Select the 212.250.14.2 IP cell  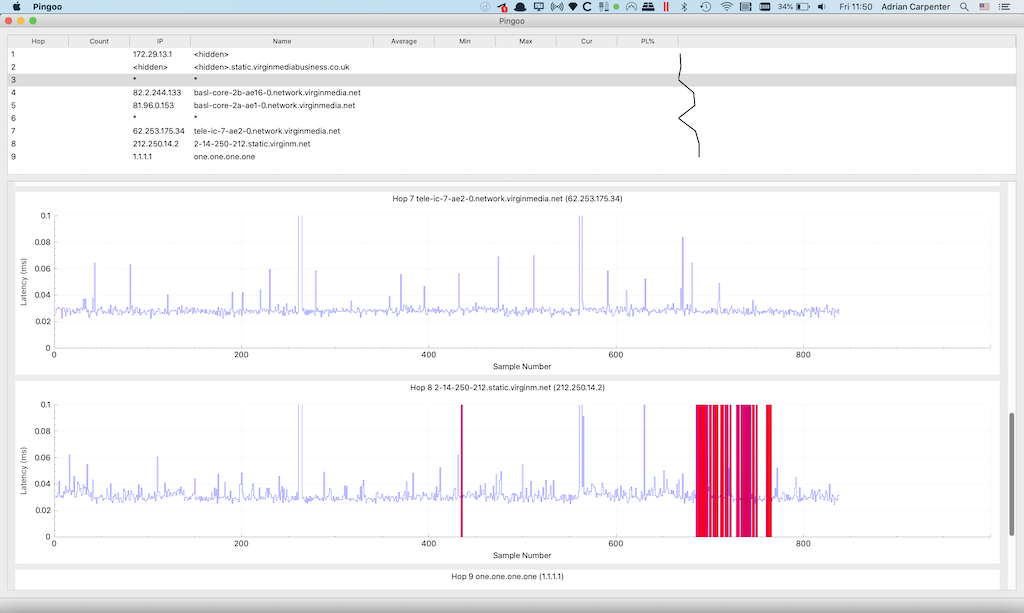coord(155,144)
